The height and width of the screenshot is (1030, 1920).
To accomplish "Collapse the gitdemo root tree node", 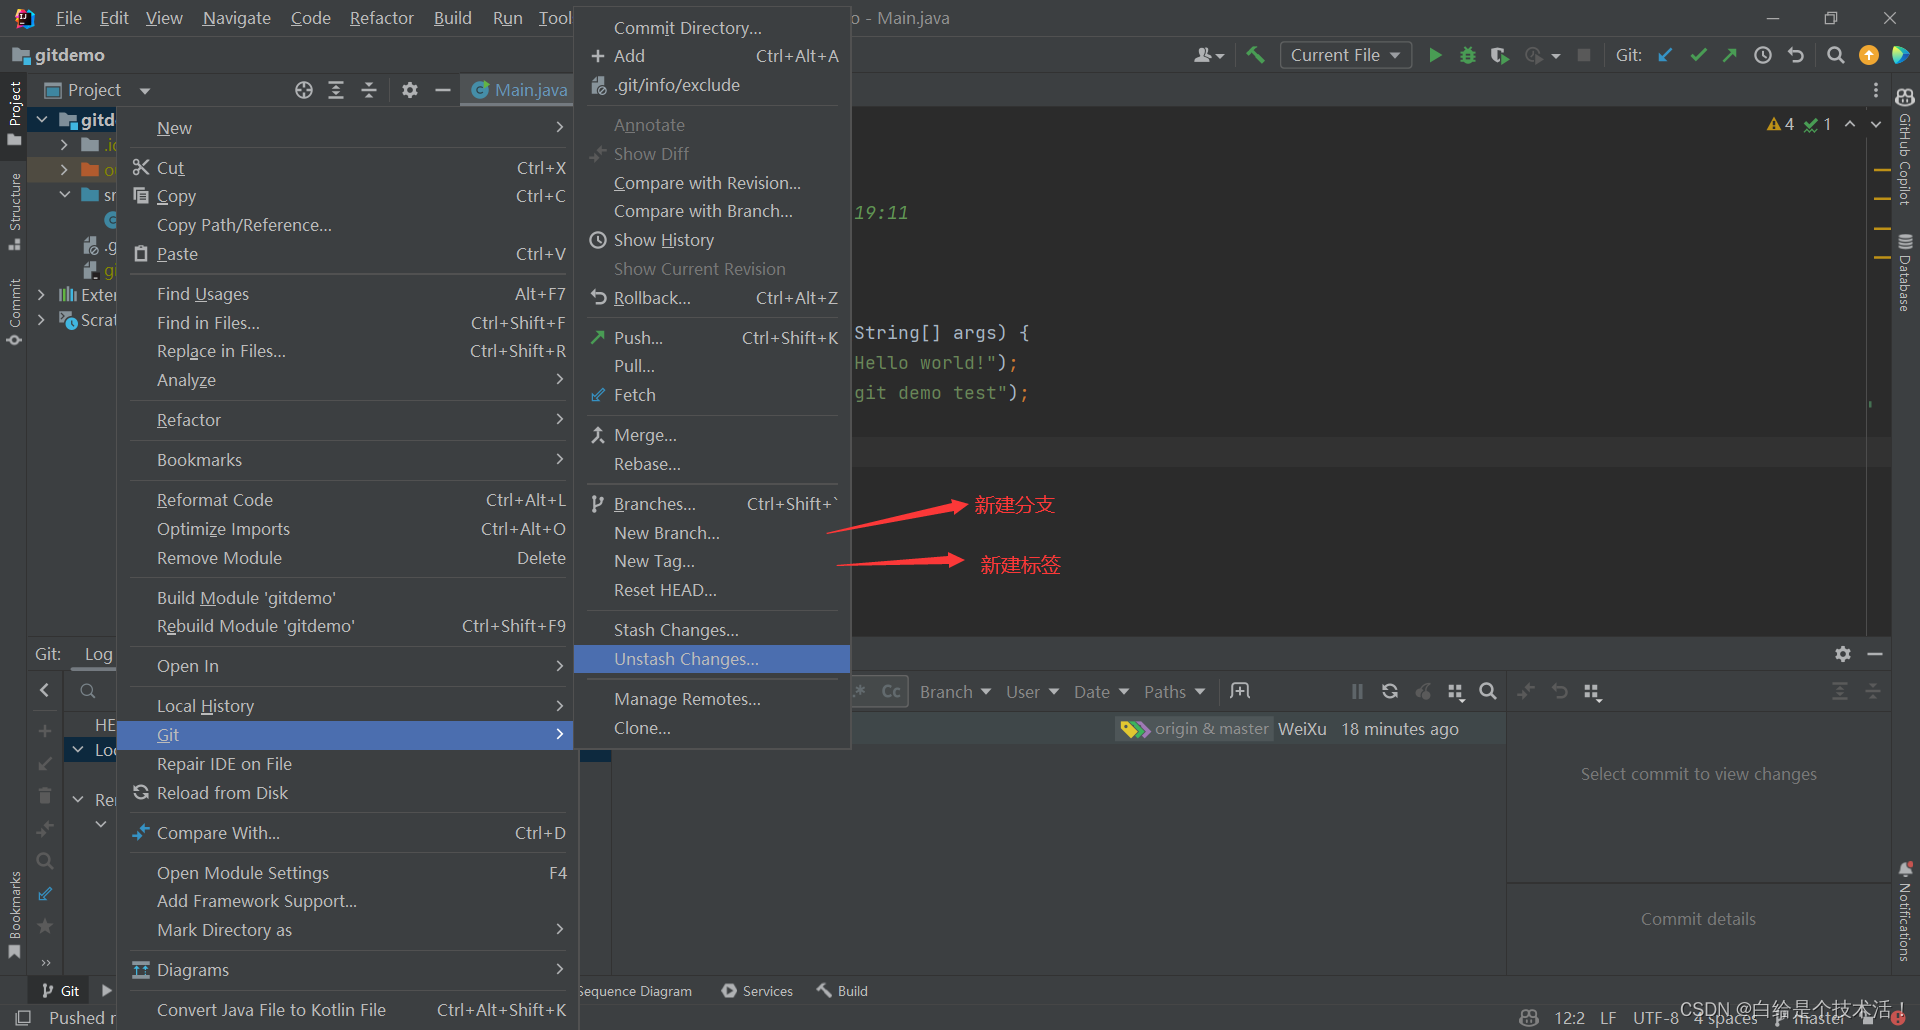I will coord(43,119).
